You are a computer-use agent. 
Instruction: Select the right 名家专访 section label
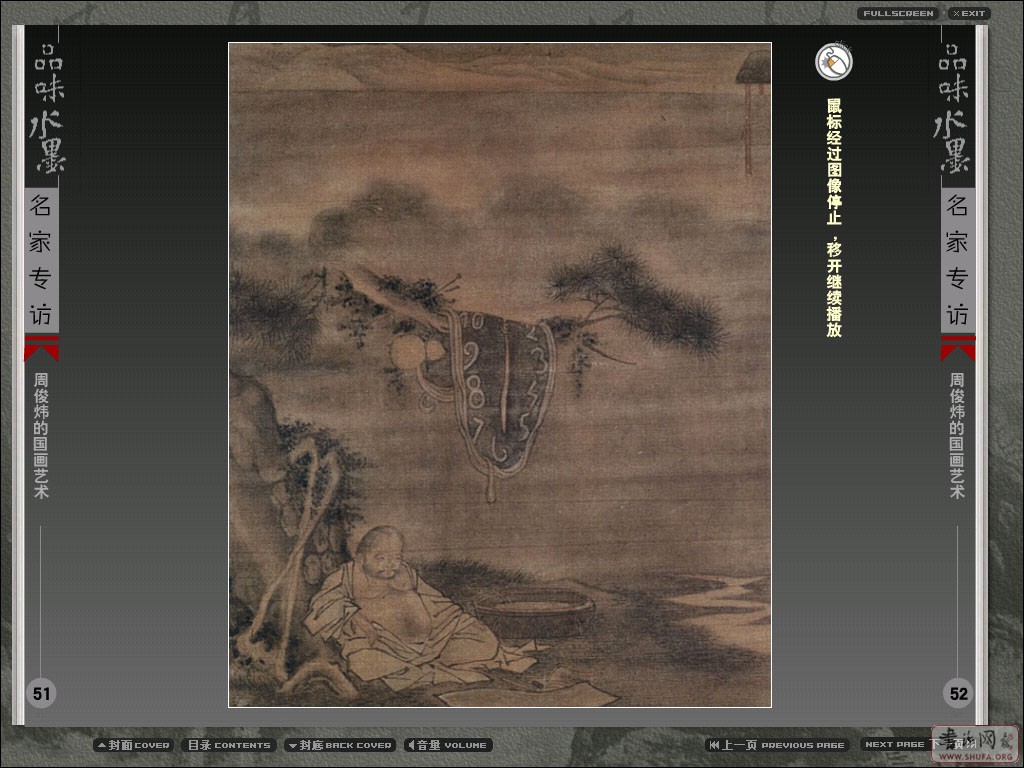958,261
